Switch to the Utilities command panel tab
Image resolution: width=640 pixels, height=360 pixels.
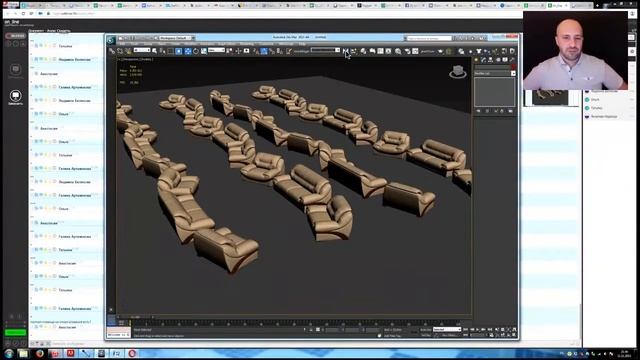point(512,60)
